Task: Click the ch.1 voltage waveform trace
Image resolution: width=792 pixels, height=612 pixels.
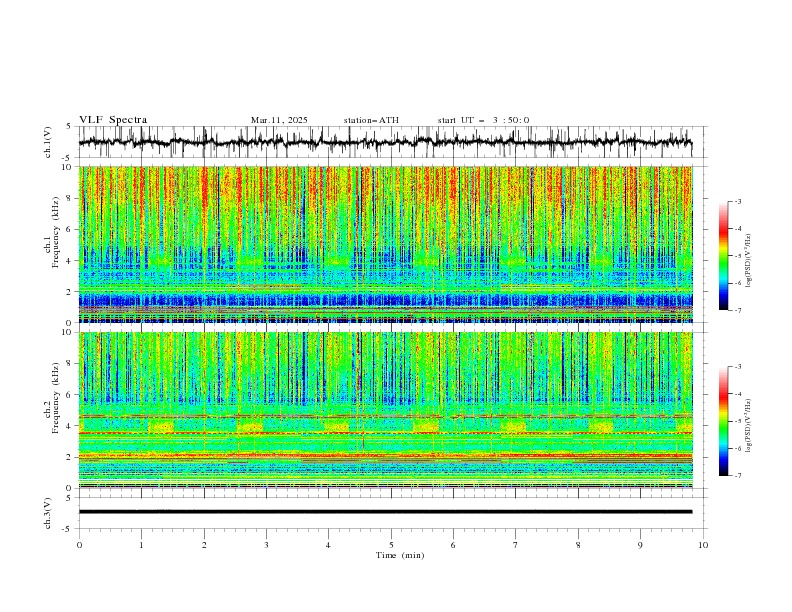Action: point(385,142)
